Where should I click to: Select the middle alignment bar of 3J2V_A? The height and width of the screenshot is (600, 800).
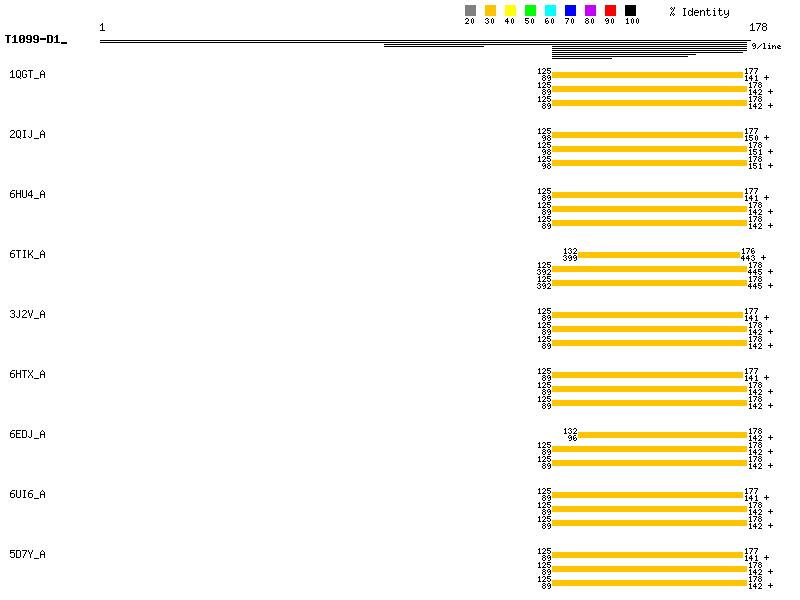pos(650,329)
